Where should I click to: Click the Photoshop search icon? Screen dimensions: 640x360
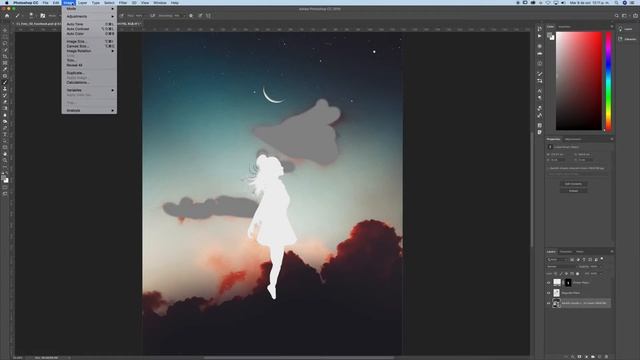pos(617,16)
